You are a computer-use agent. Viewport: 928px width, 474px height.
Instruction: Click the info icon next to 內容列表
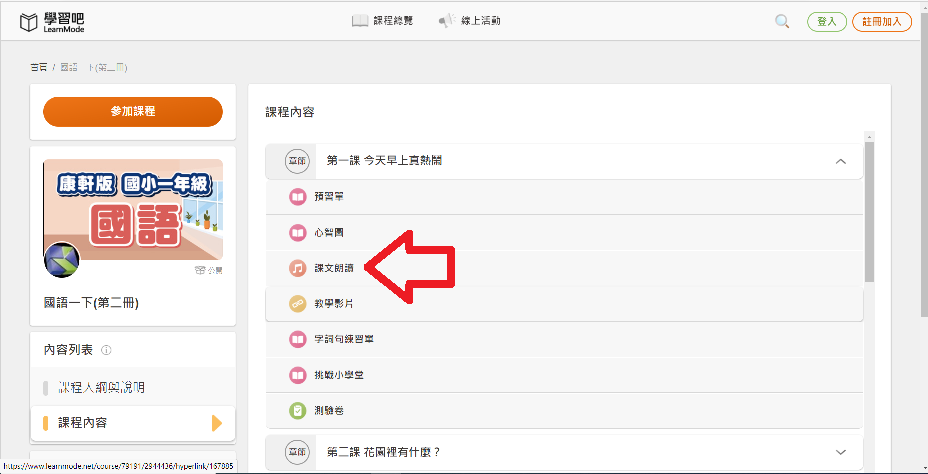[x=107, y=350]
